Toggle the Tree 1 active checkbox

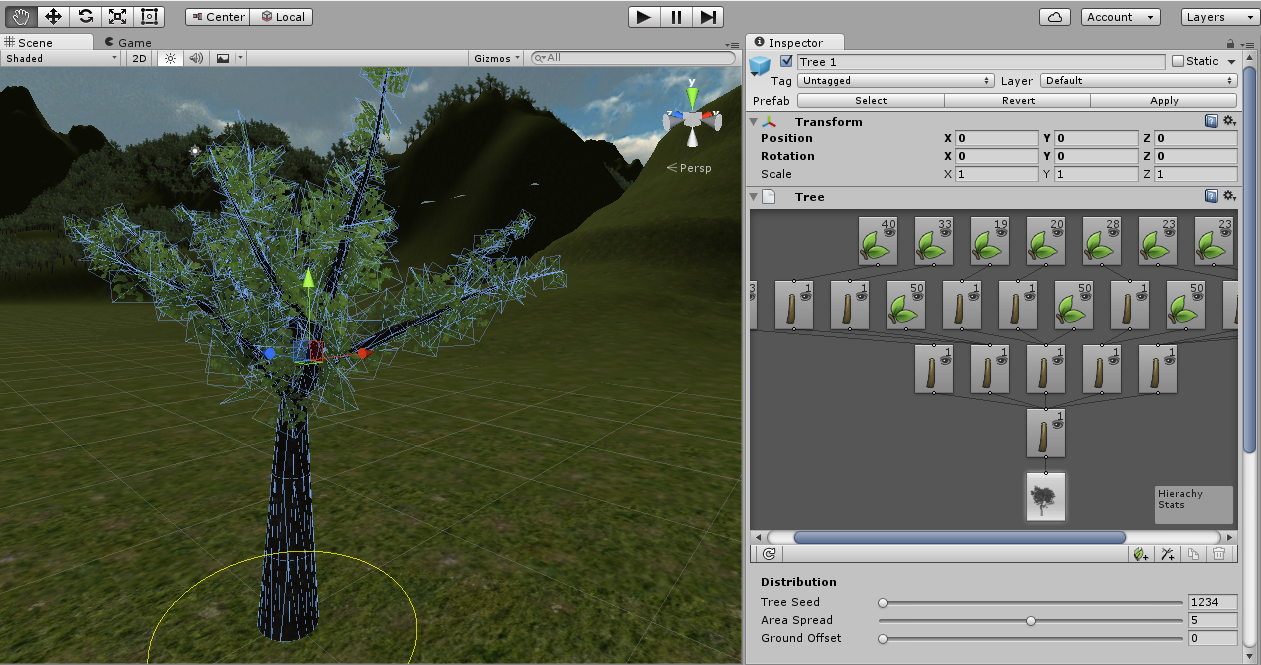(x=786, y=62)
